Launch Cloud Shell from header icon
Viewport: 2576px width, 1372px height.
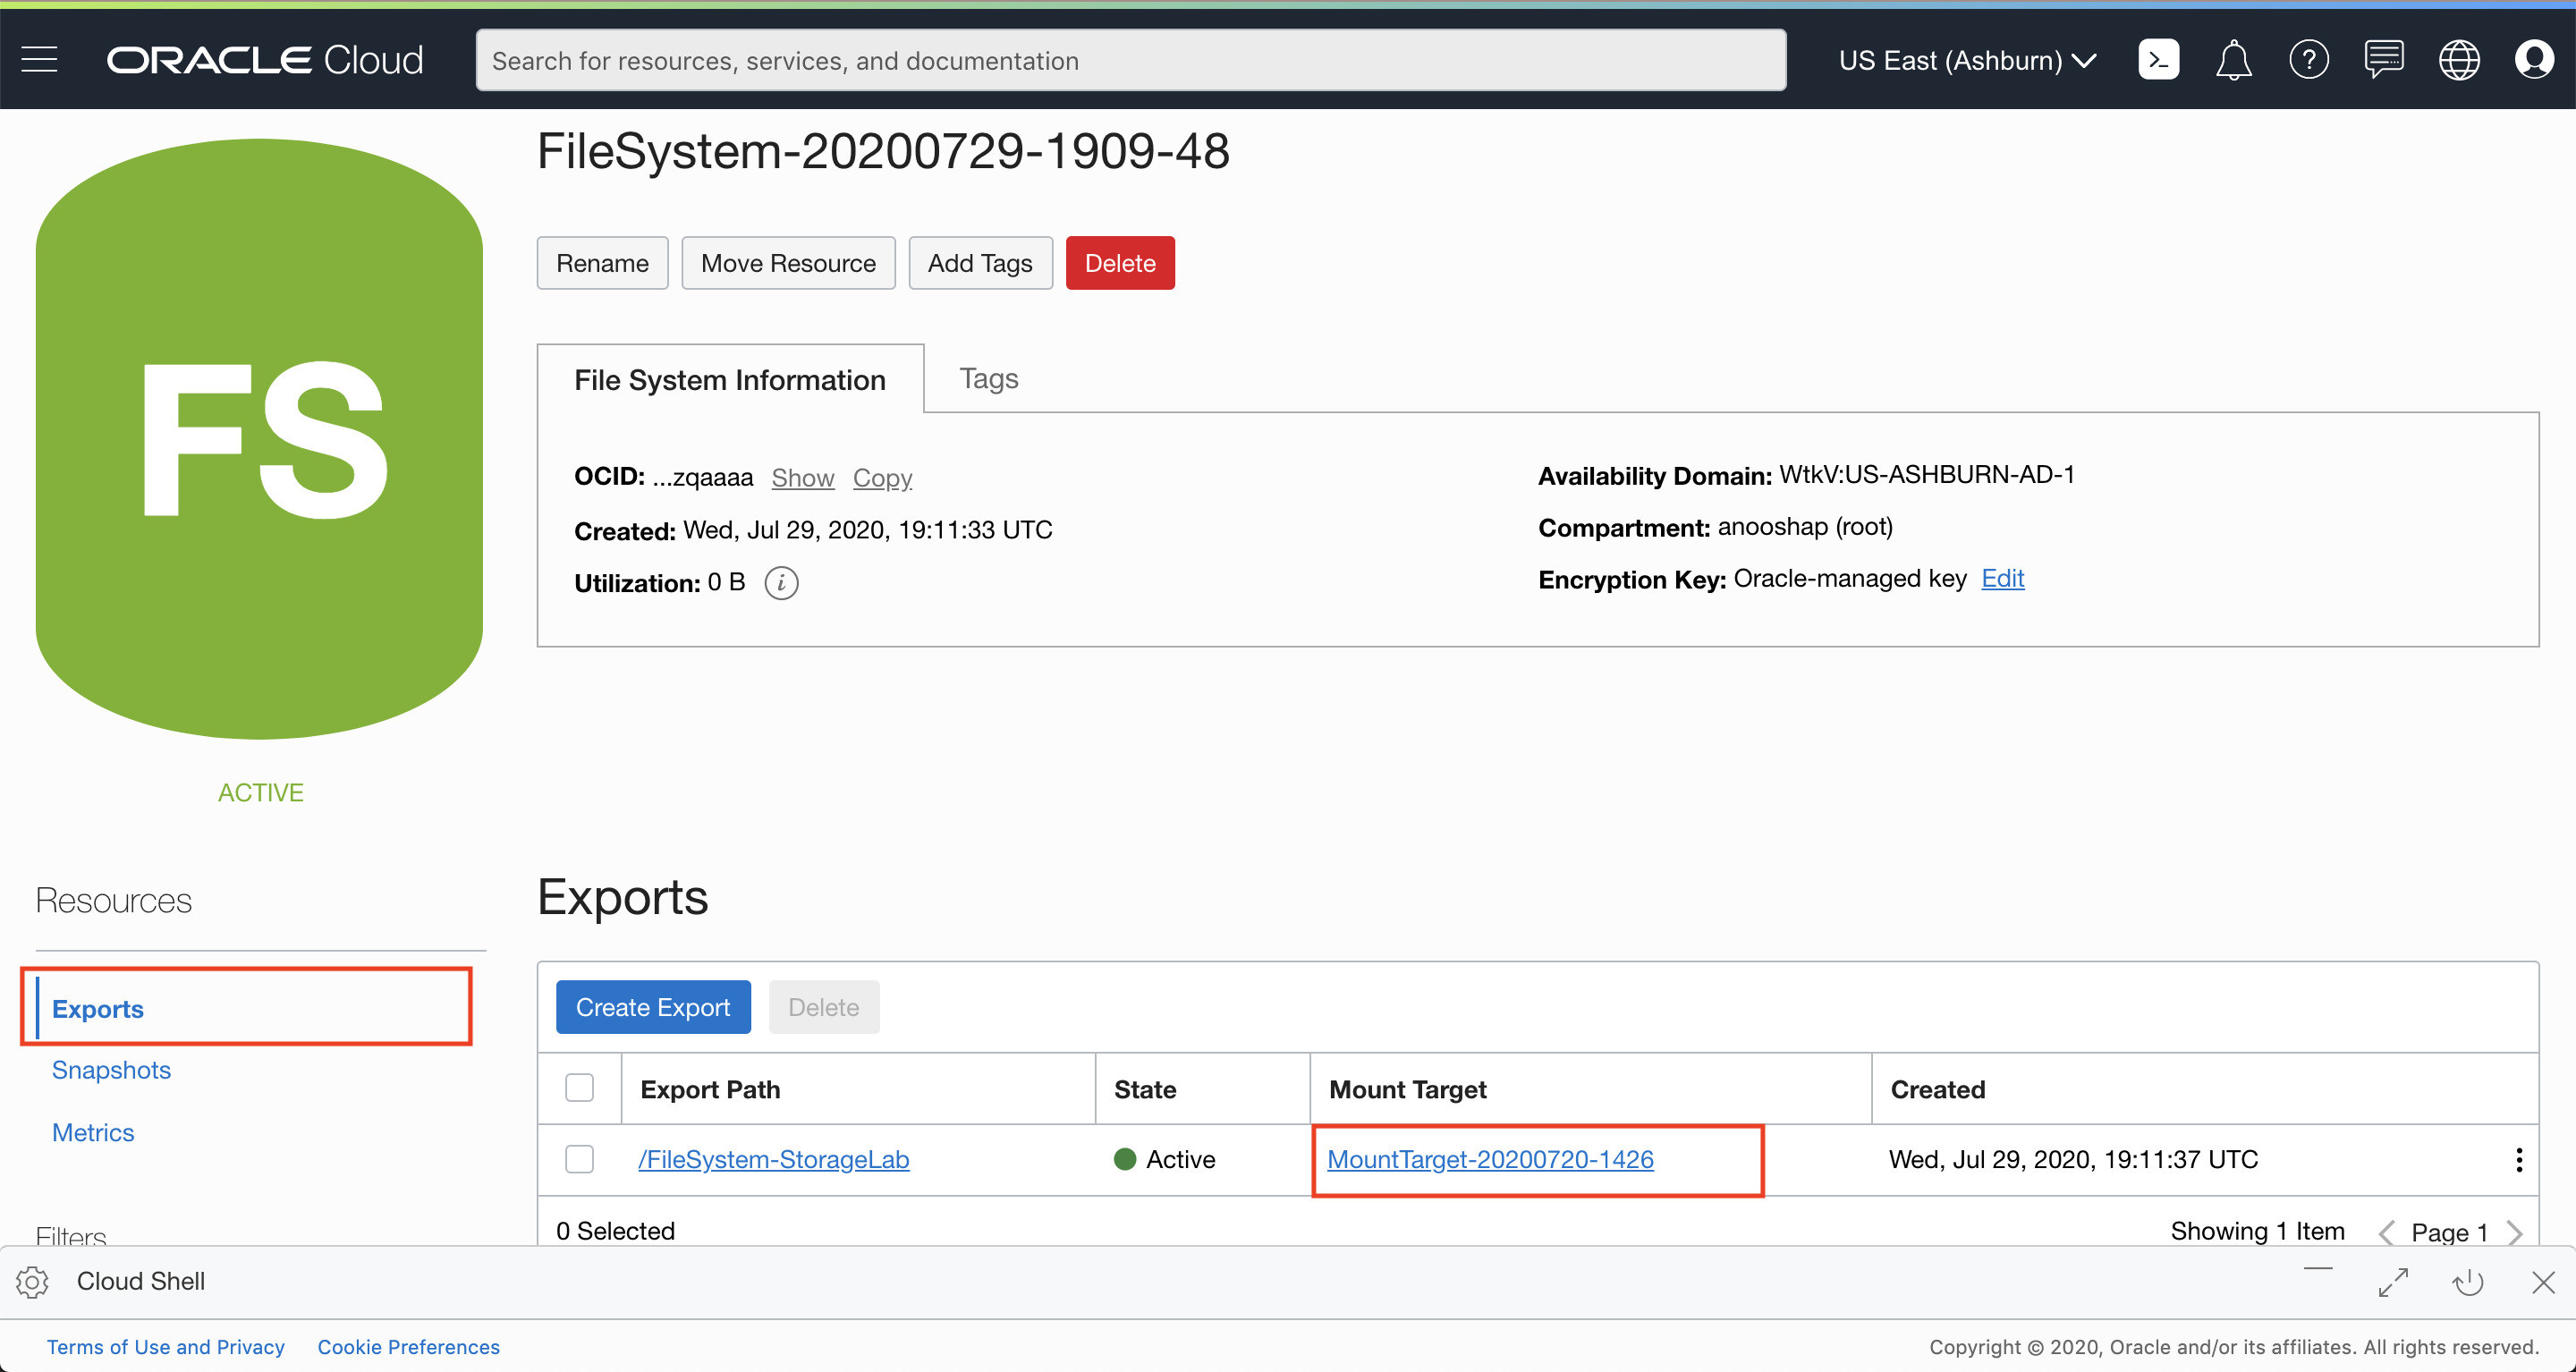pos(2158,60)
